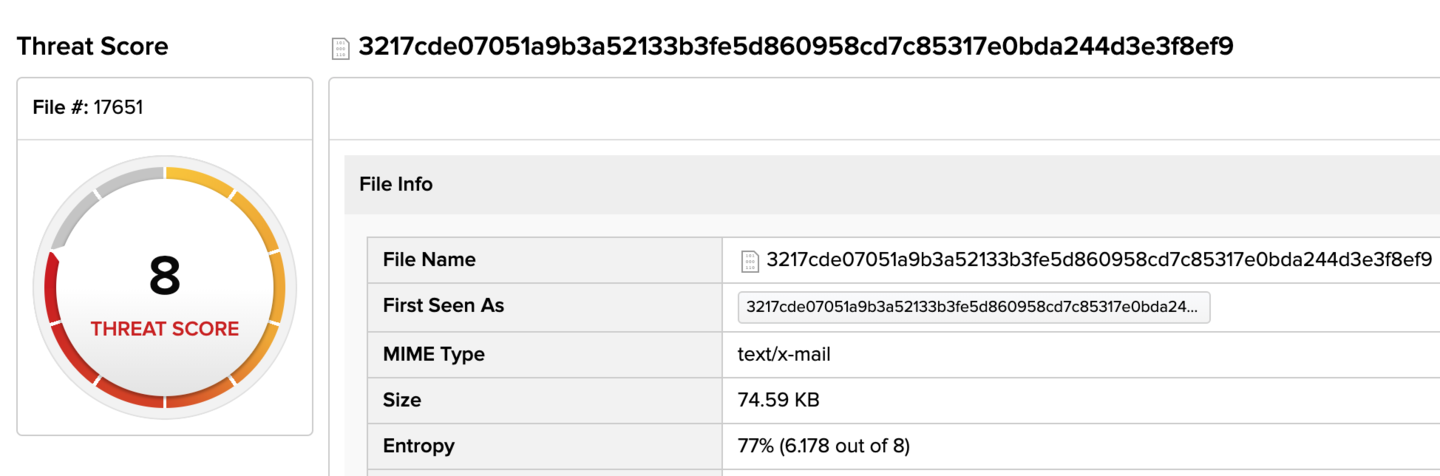1440x476 pixels.
Task: Click the File #: 17651 label
Action: tap(88, 108)
